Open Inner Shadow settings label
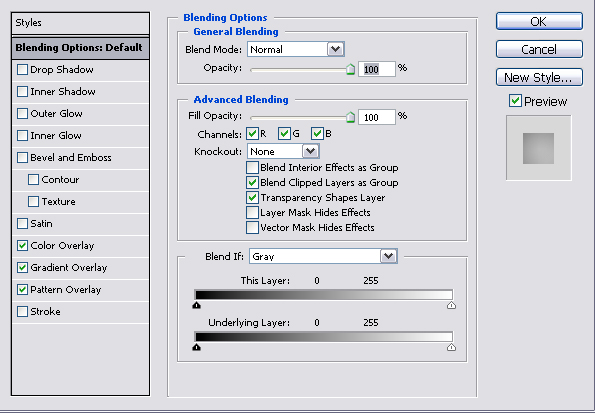The image size is (595, 413). [63, 92]
